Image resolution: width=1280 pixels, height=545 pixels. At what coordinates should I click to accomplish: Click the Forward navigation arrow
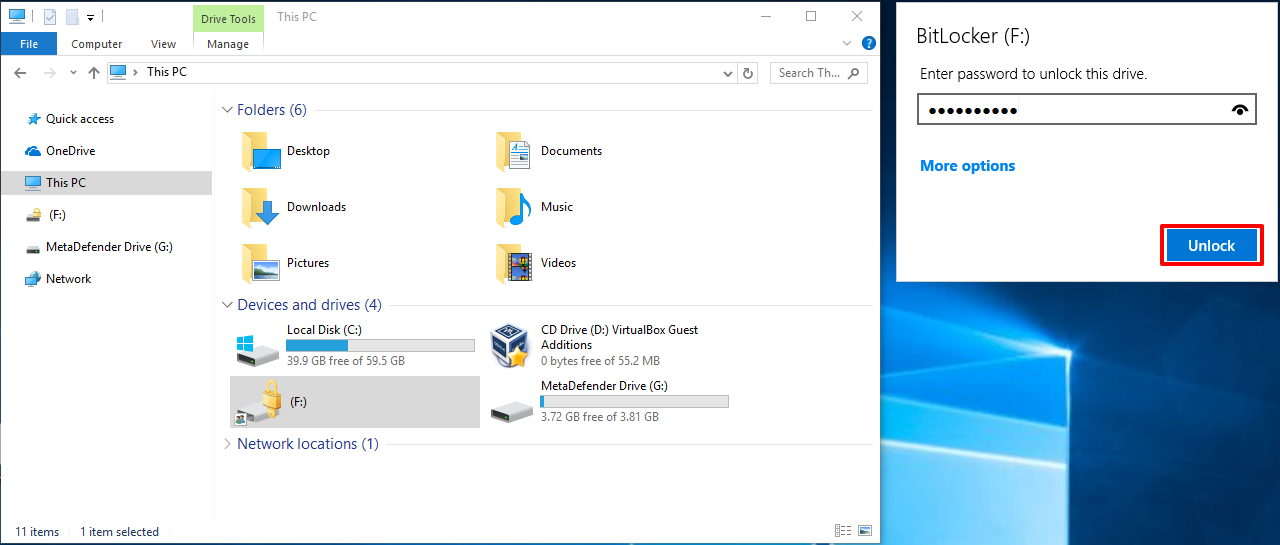point(49,73)
